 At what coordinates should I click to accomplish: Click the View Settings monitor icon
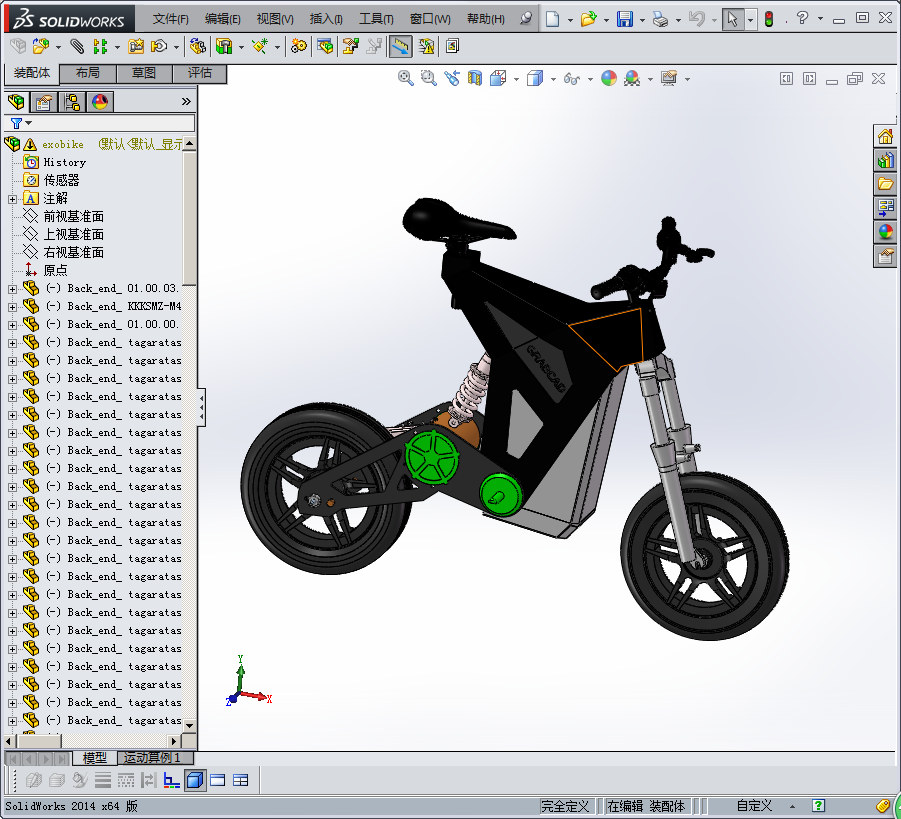(x=669, y=78)
